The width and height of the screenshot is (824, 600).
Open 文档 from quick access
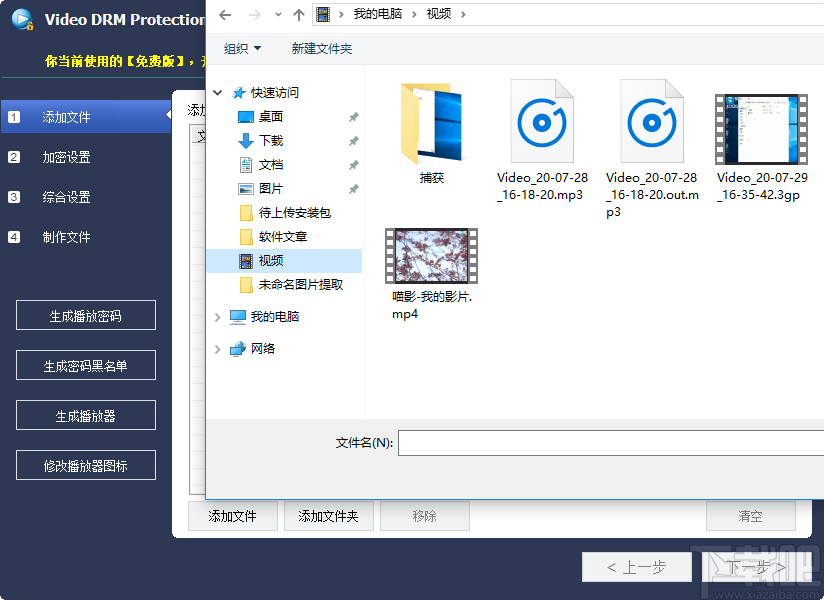(x=269, y=164)
